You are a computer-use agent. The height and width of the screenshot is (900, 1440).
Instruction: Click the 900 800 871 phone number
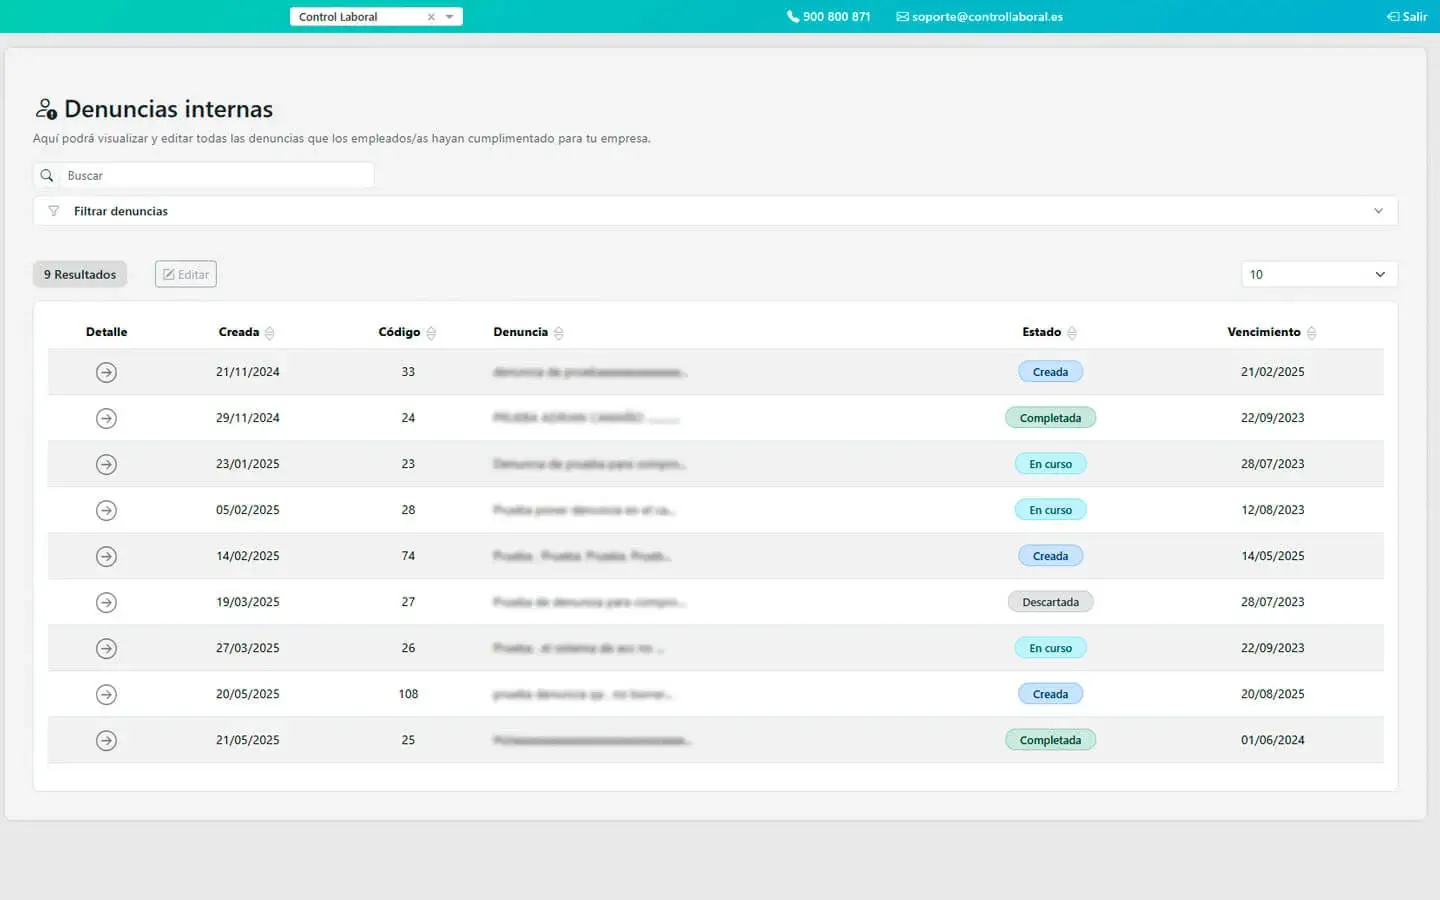click(x=829, y=17)
